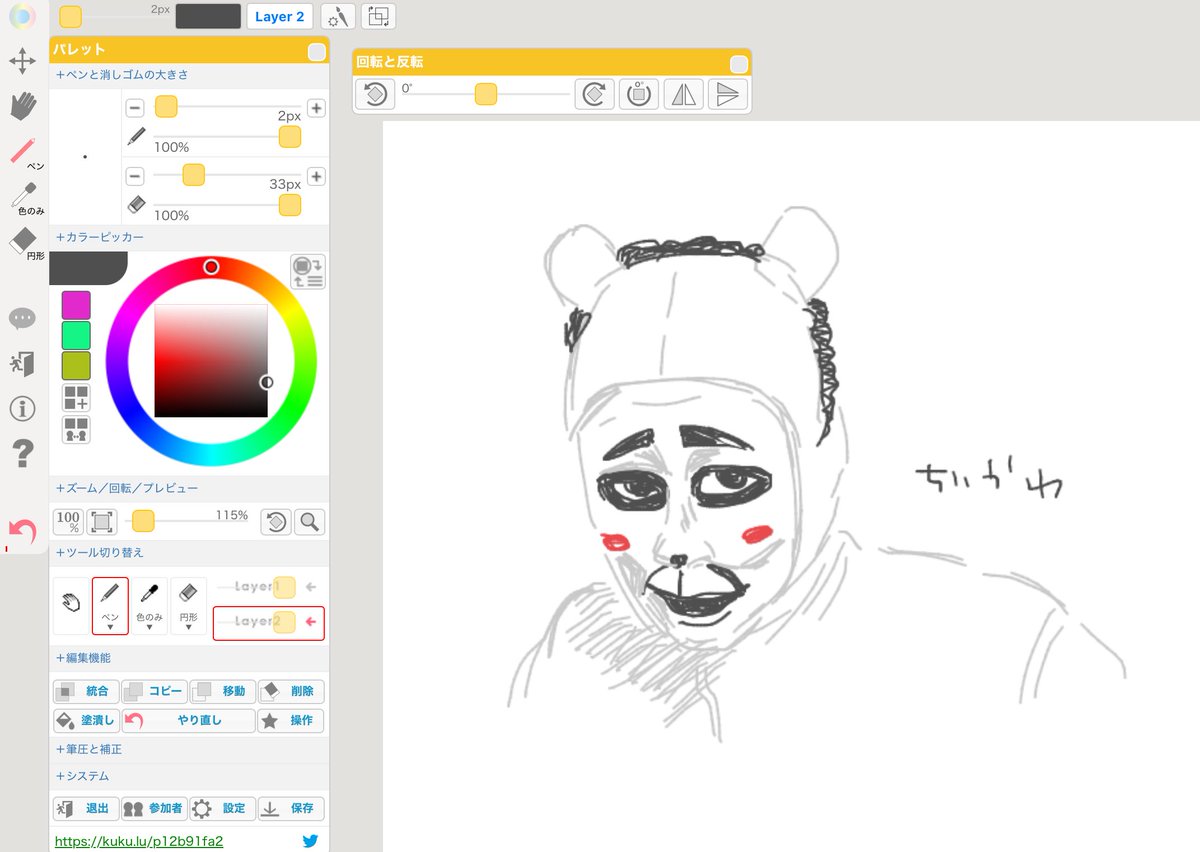Click the 削除 delete button

[x=291, y=691]
